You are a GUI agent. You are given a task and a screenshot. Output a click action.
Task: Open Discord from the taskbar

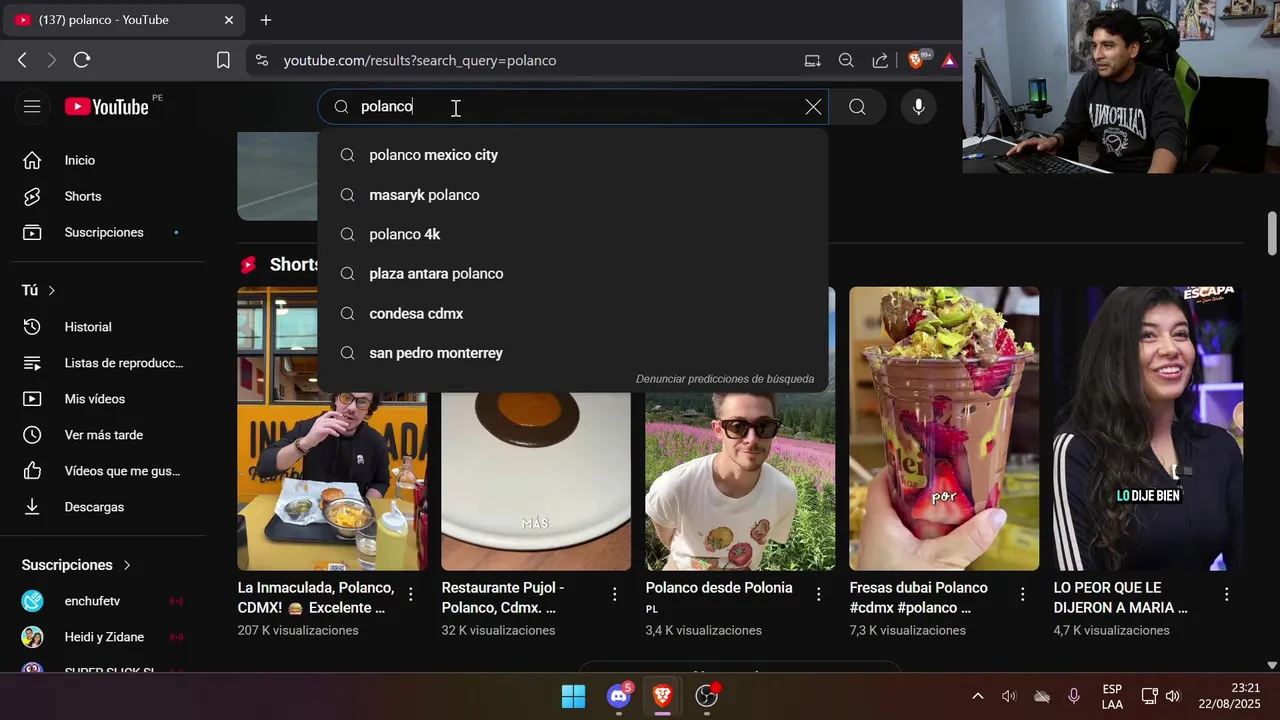pos(619,695)
